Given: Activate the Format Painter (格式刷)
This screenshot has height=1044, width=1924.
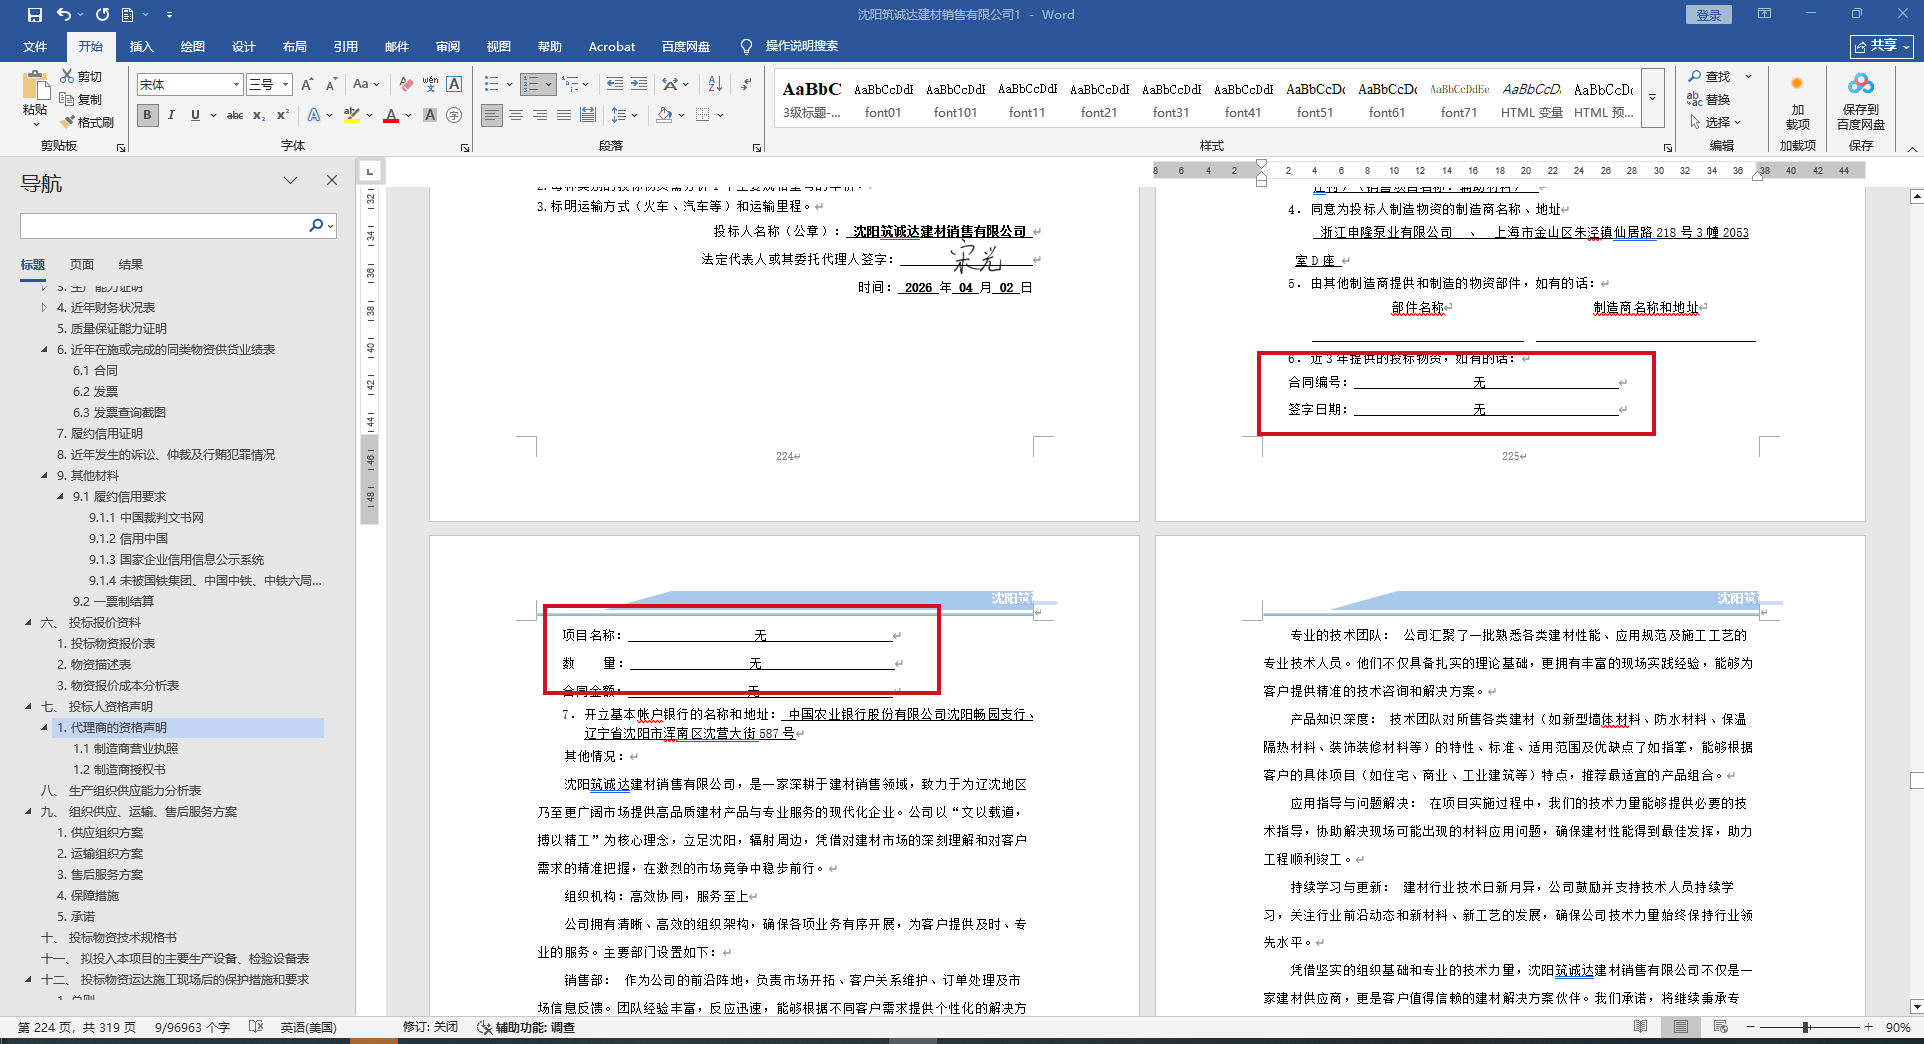Looking at the screenshot, I should [x=68, y=122].
